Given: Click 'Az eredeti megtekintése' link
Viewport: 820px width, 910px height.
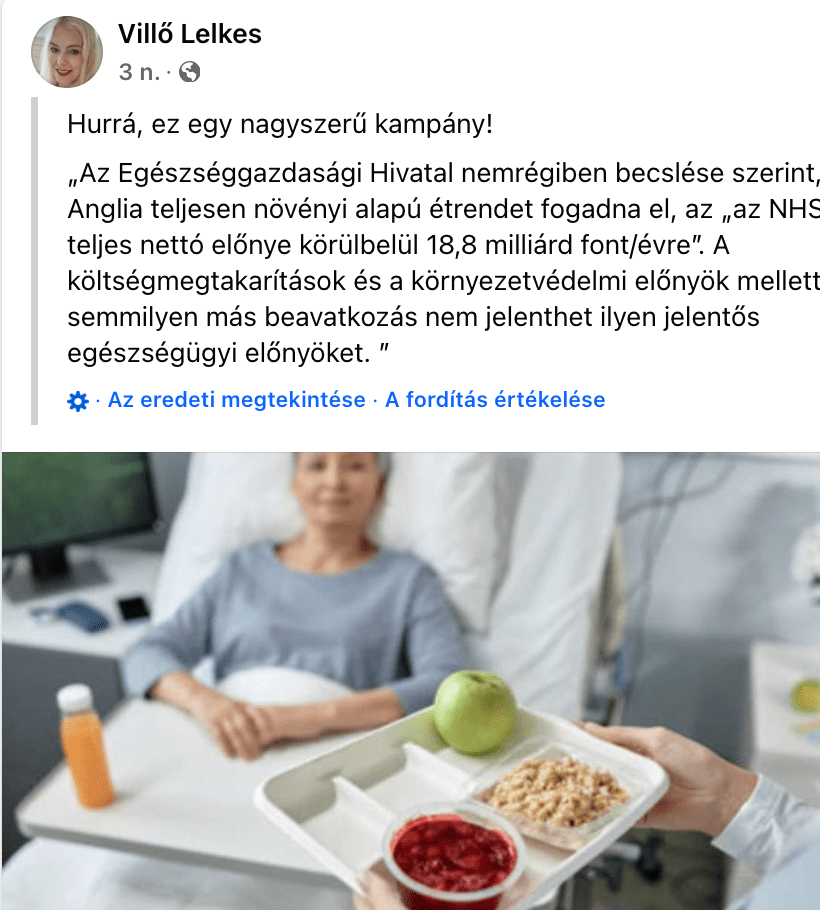Looking at the screenshot, I should click(x=237, y=400).
